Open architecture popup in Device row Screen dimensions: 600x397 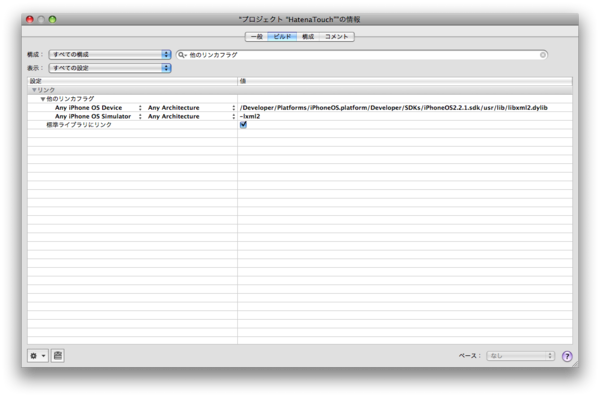233,108
